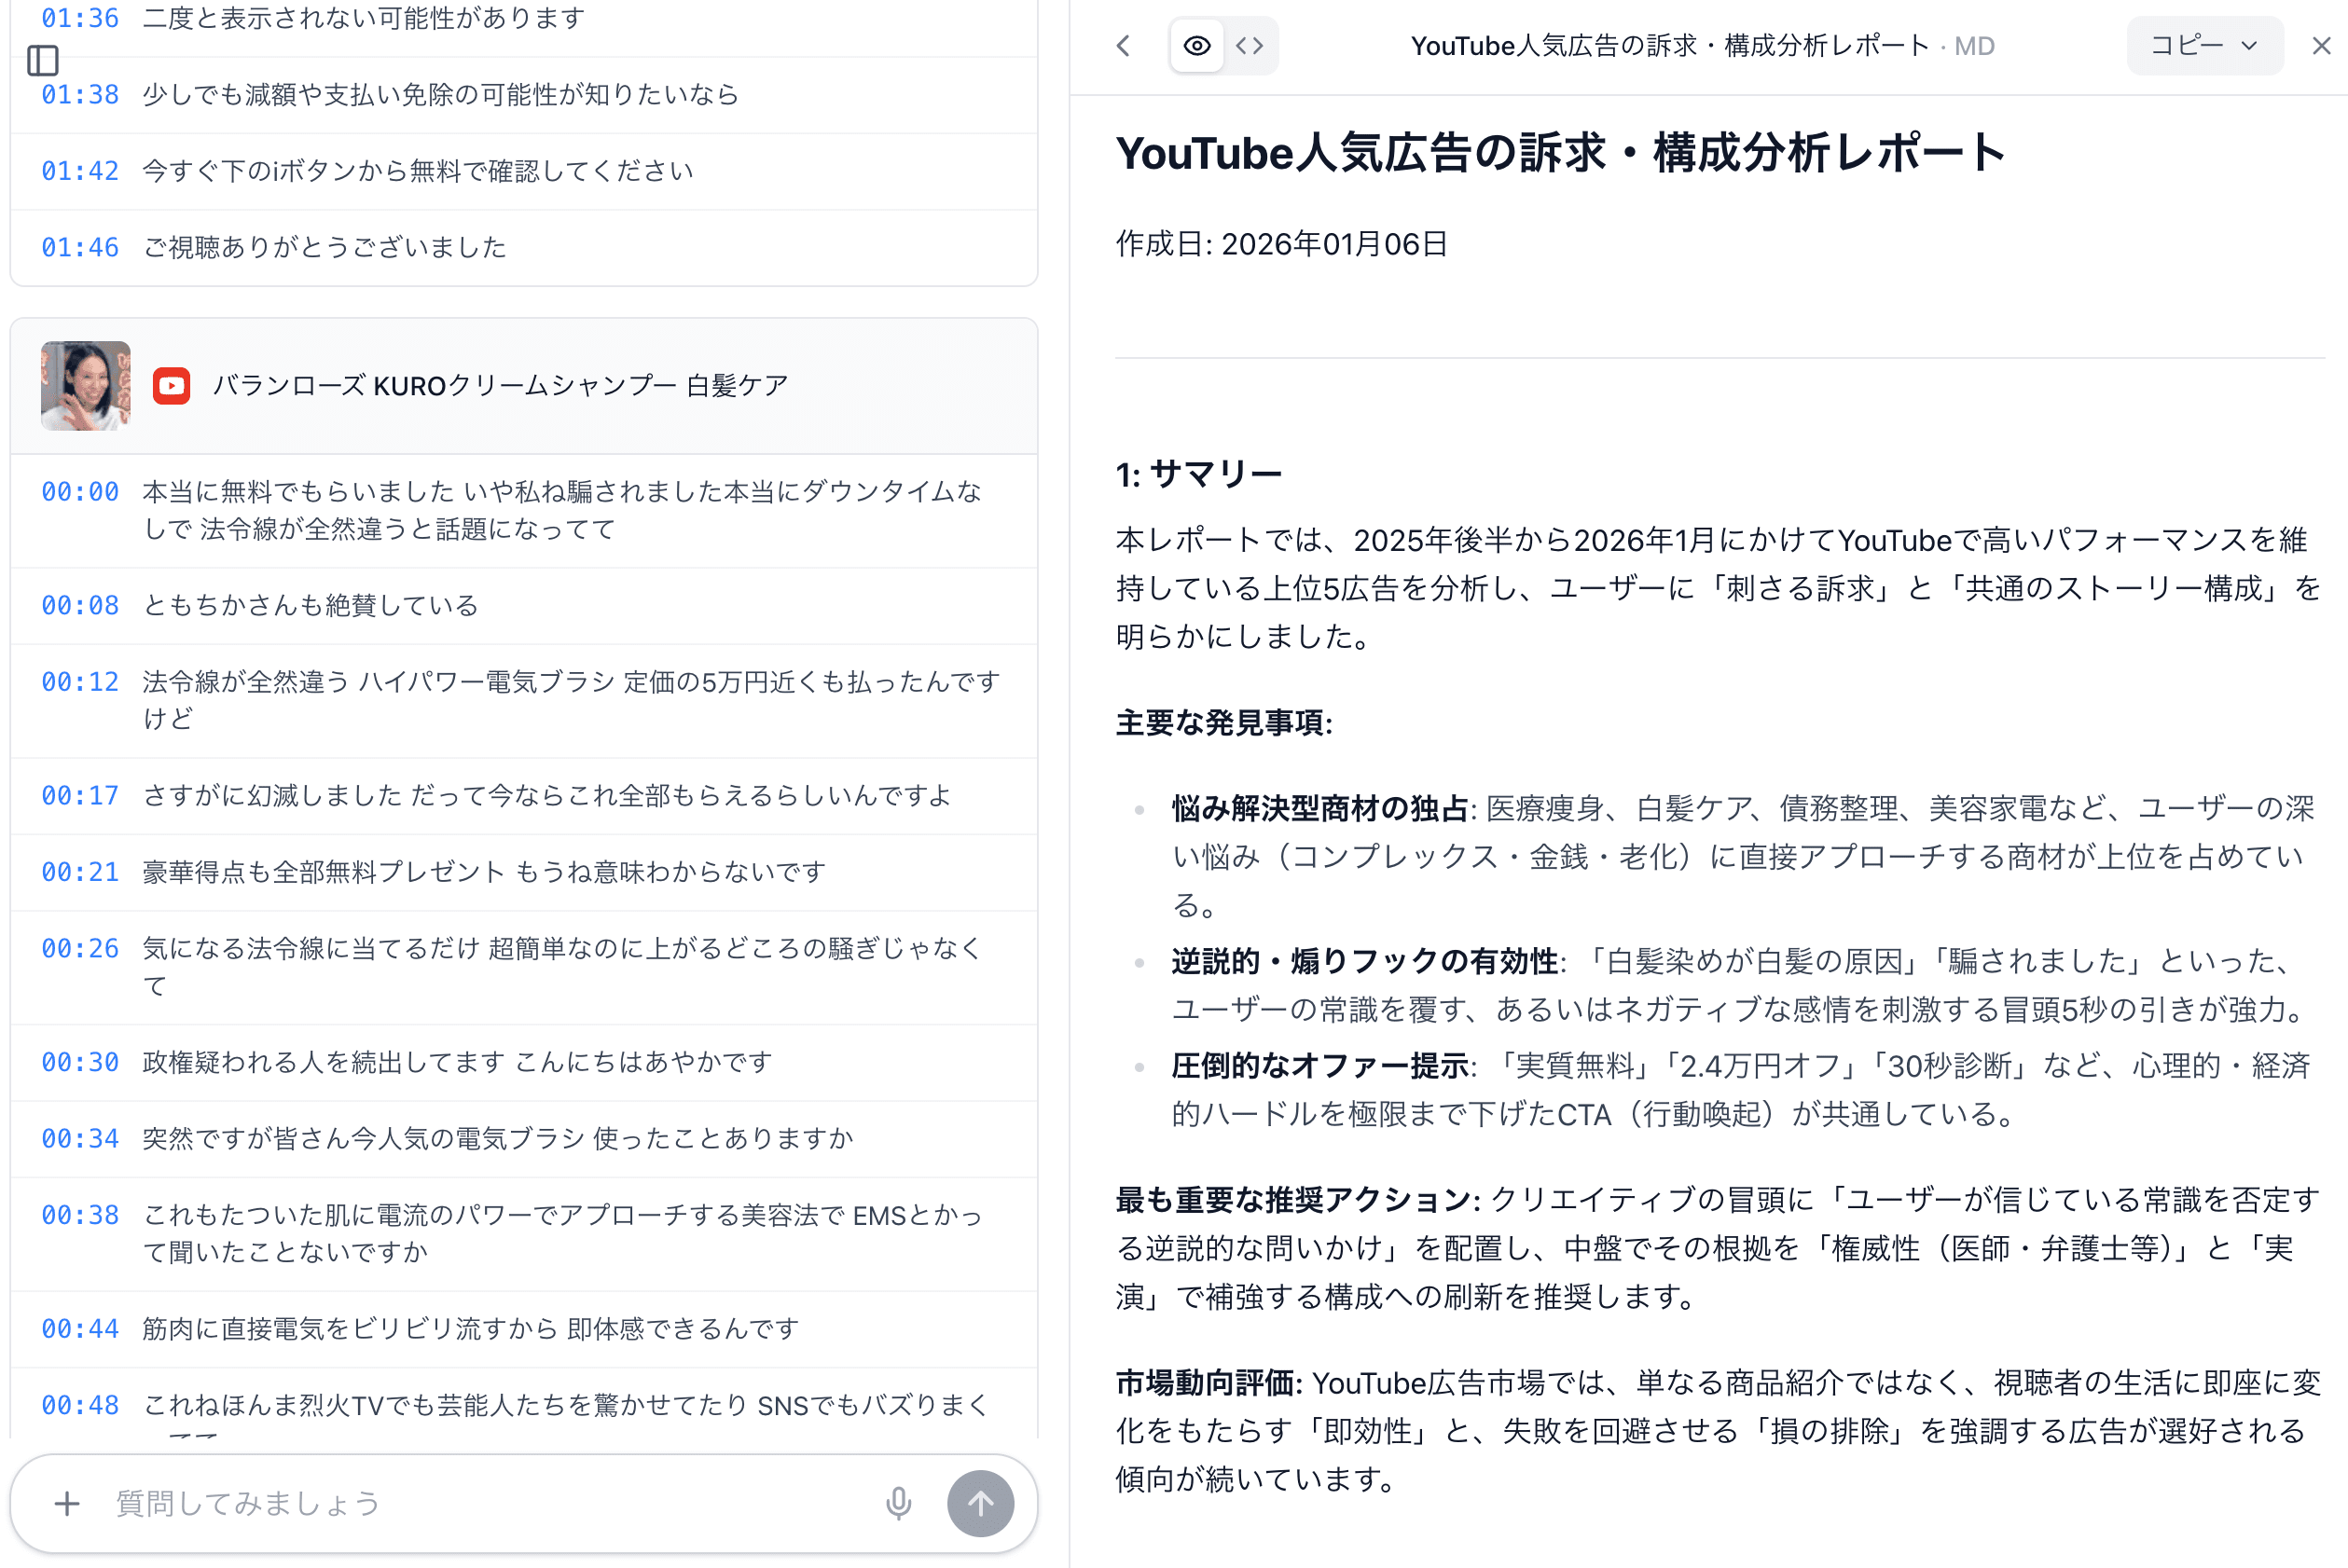Click the 圧倒的なオファー提示 bullet label
This screenshot has height=1568, width=2348.
1320,1067
